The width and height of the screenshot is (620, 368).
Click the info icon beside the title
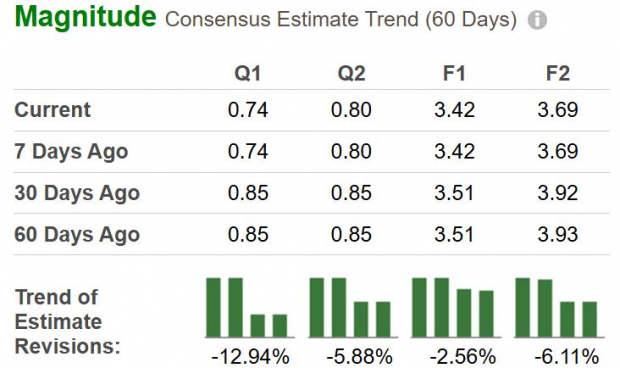[x=537, y=20]
